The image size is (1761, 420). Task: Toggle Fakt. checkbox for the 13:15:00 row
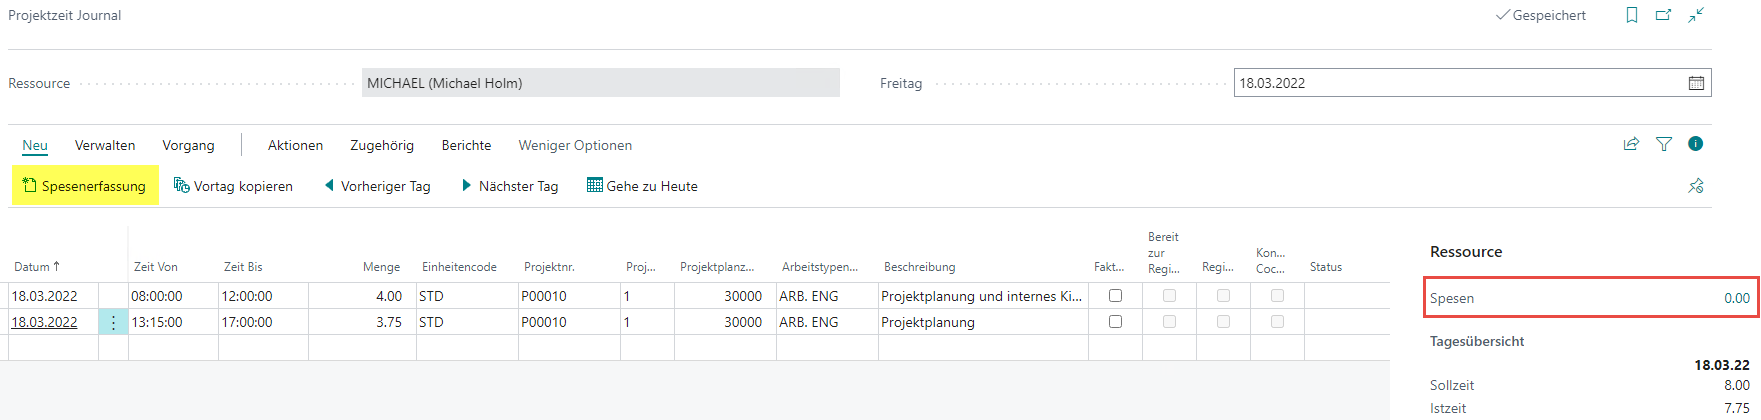[x=1115, y=322]
